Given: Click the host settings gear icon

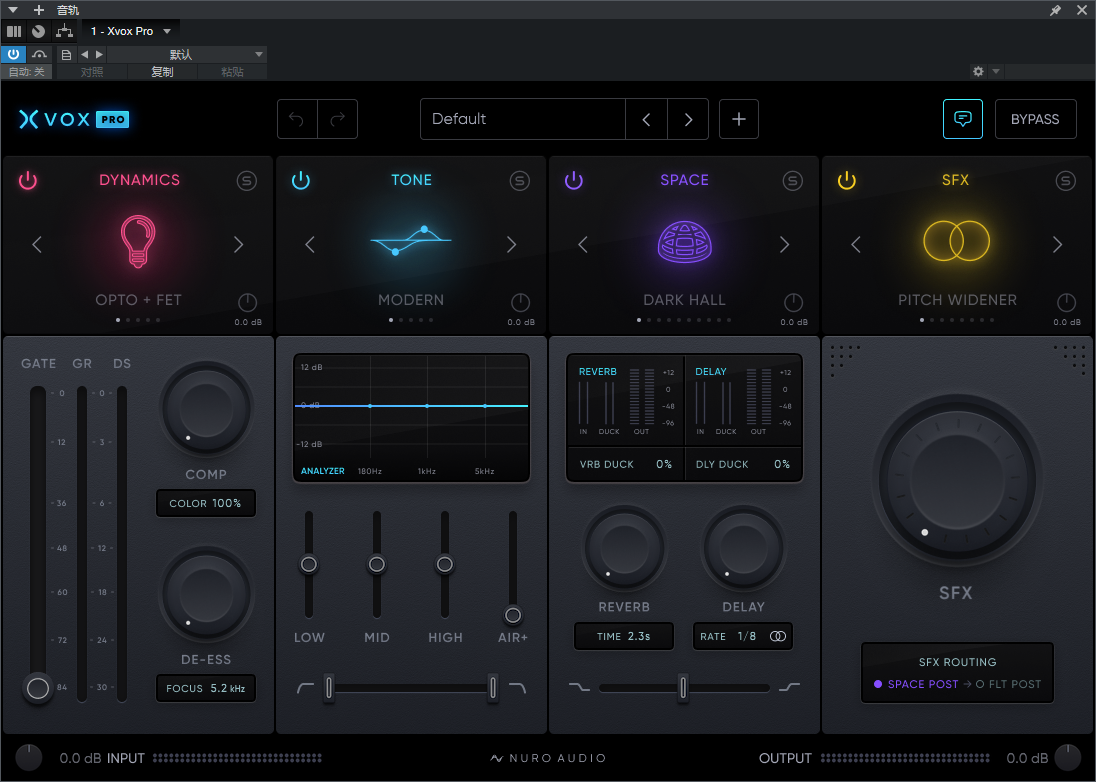Looking at the screenshot, I should [978, 71].
